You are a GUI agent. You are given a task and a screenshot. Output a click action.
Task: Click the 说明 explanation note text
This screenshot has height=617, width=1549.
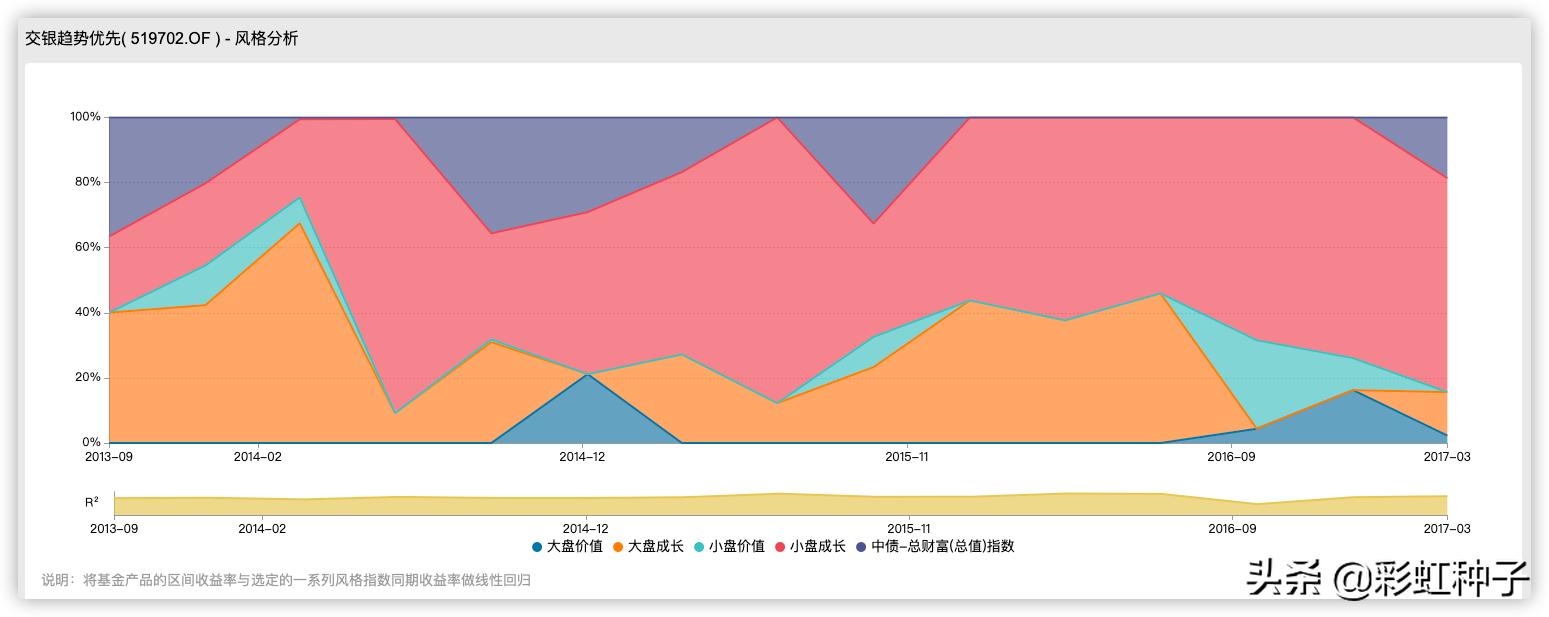coord(286,580)
